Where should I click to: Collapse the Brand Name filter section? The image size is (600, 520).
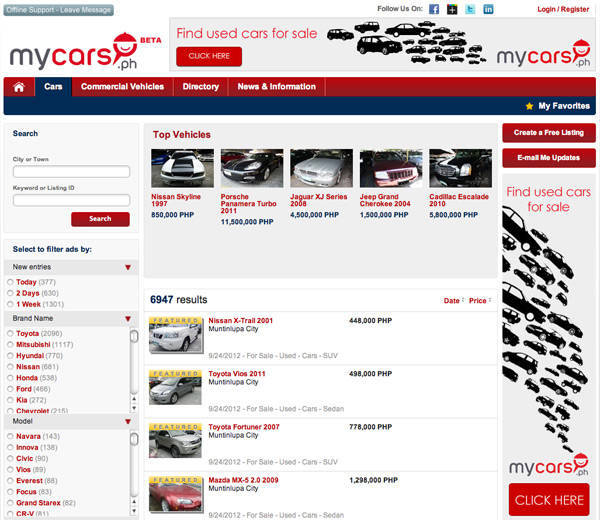[128, 319]
